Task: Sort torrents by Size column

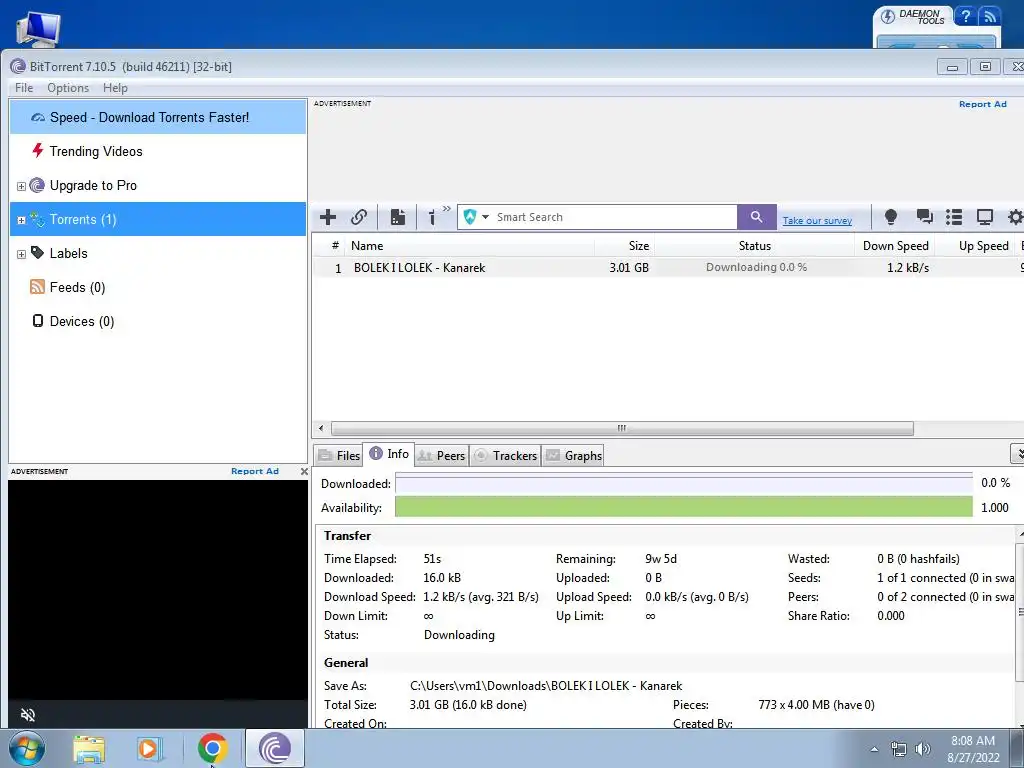Action: click(x=624, y=246)
